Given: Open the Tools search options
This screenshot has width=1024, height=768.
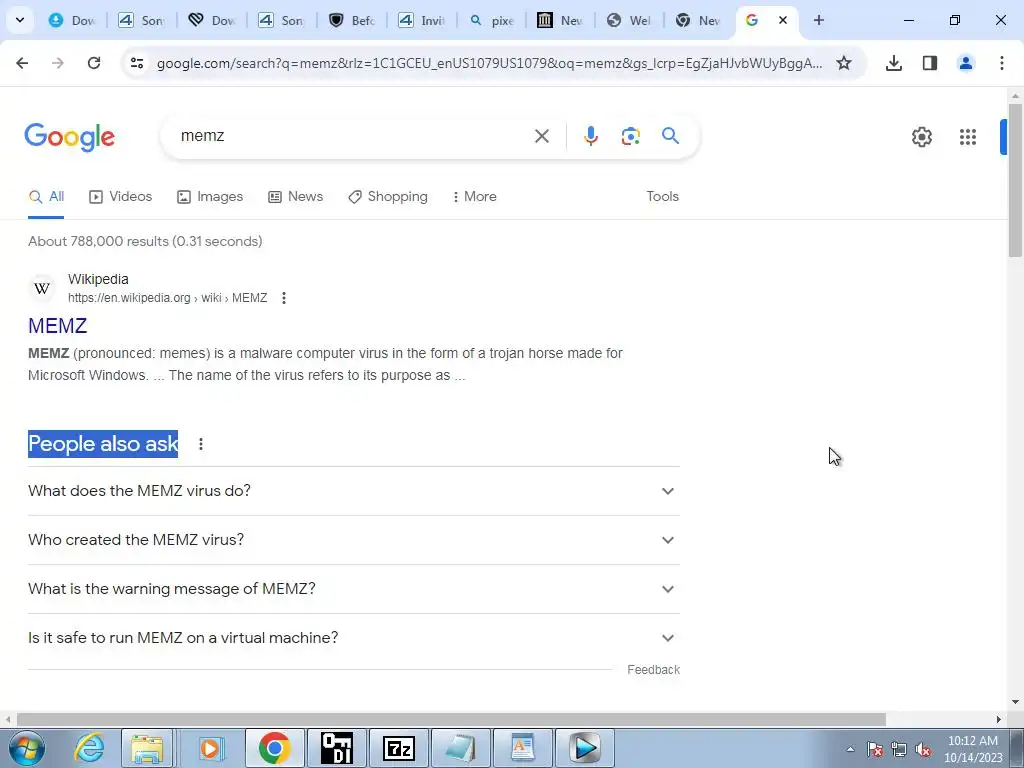Looking at the screenshot, I should 662,197.
